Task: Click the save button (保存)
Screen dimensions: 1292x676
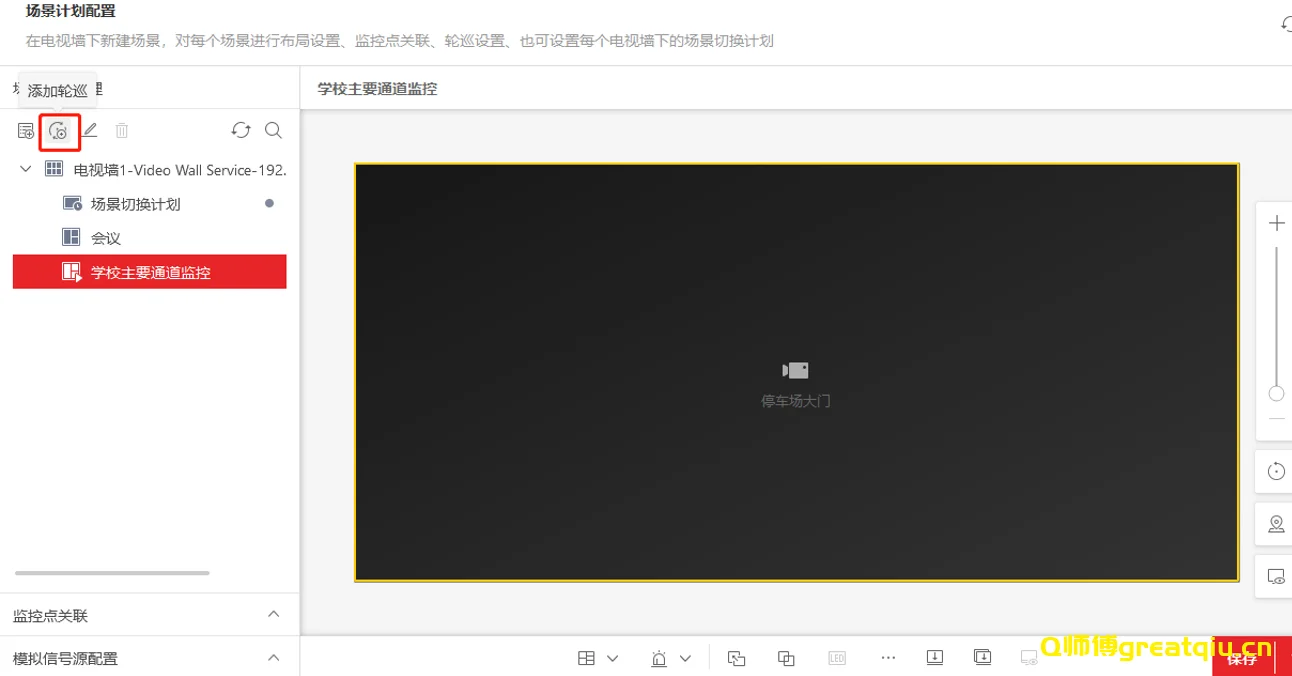Action: 1242,659
